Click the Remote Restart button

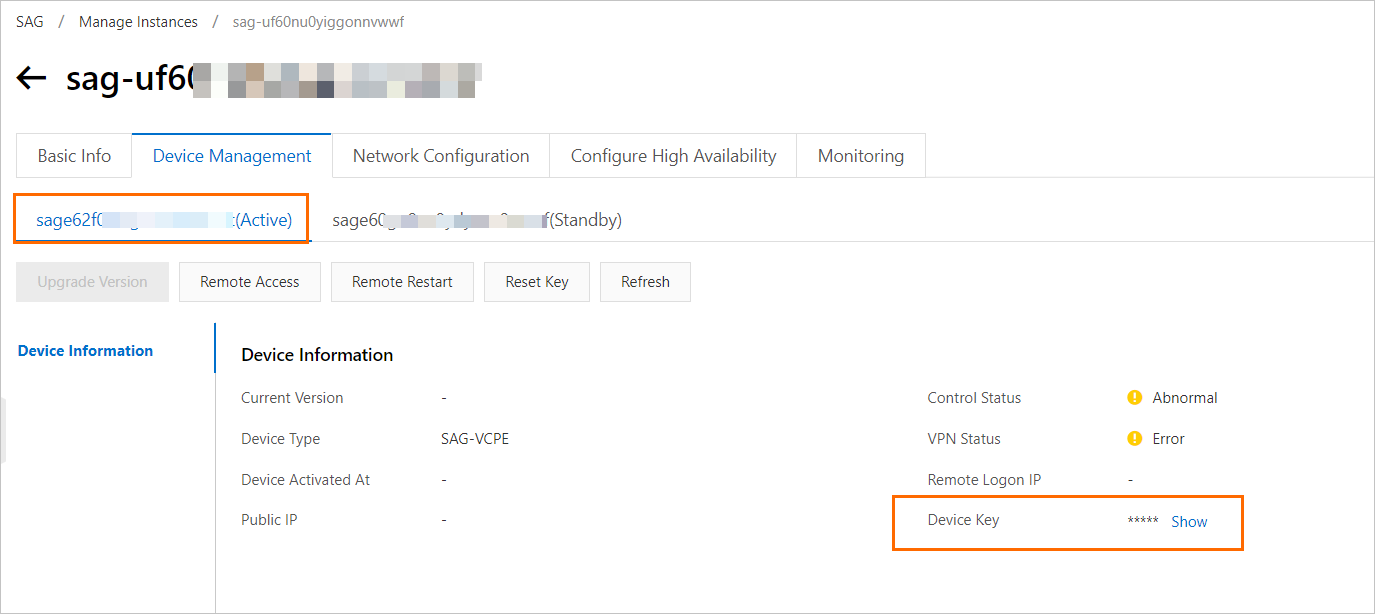click(402, 282)
